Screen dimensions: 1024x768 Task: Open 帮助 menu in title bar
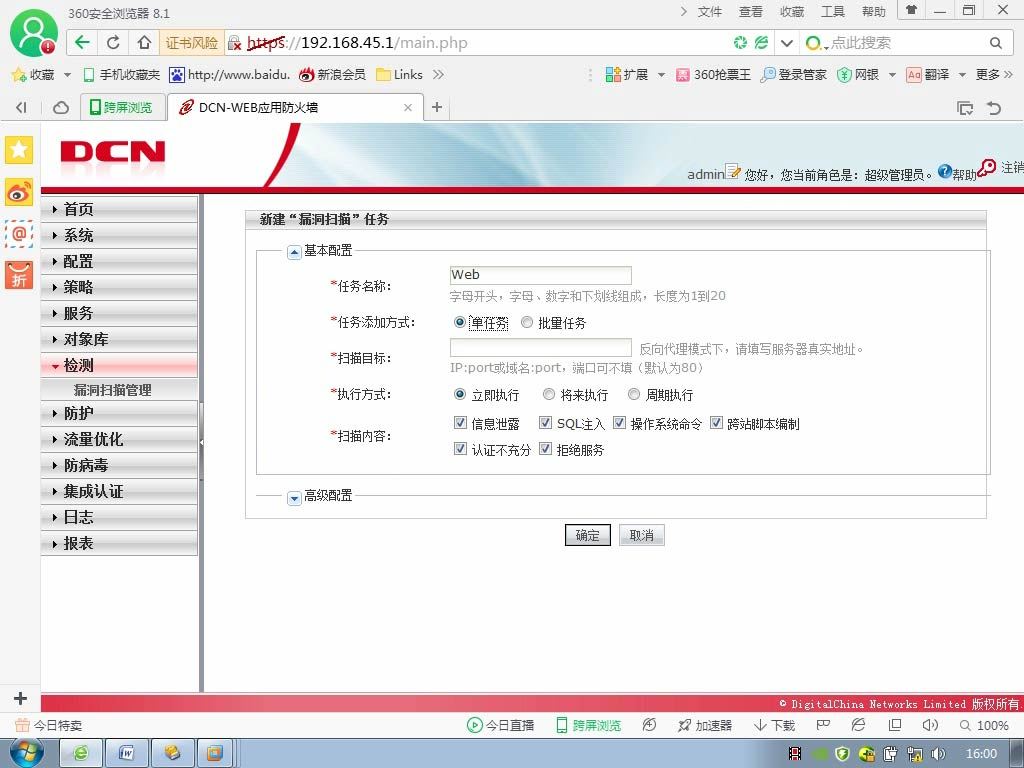tap(874, 12)
